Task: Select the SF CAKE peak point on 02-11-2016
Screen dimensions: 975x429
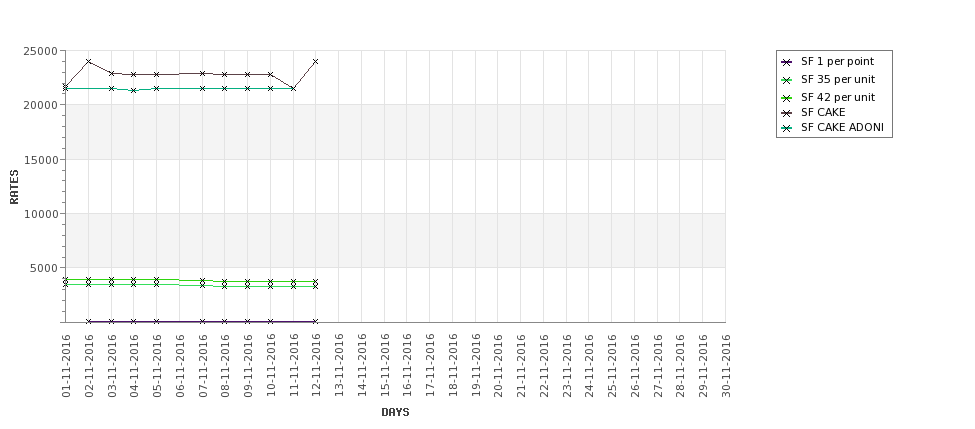Action: tap(88, 62)
